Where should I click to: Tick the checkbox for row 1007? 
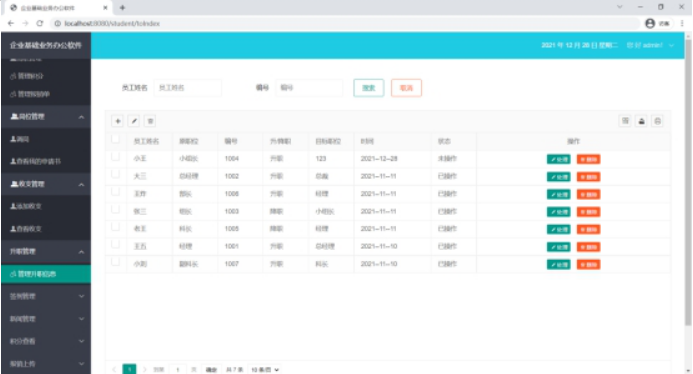pos(115,262)
